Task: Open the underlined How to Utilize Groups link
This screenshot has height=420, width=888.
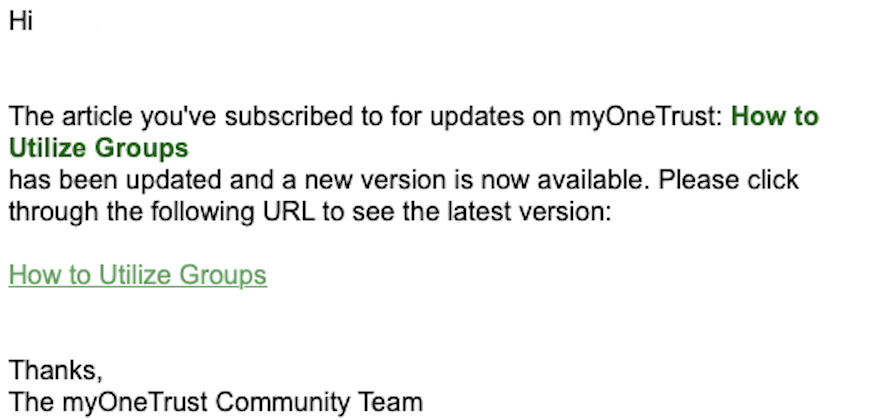Action: [137, 275]
